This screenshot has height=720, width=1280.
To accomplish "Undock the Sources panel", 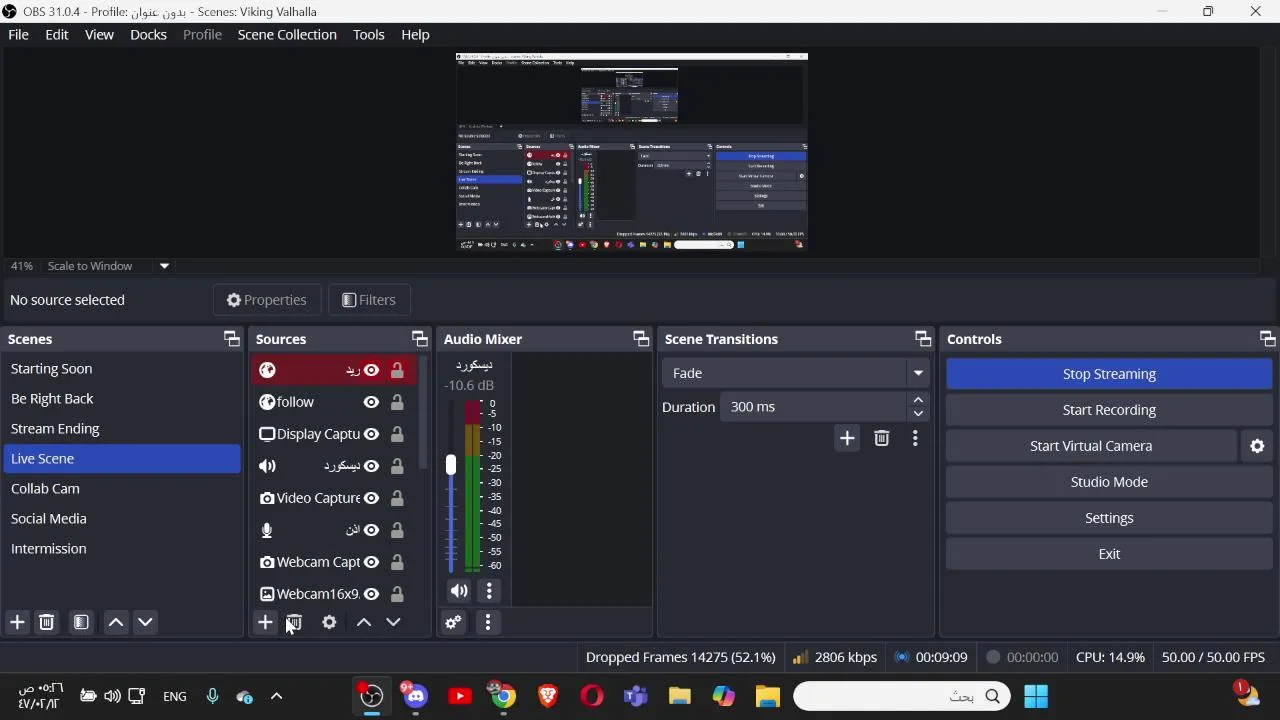I will (x=419, y=339).
